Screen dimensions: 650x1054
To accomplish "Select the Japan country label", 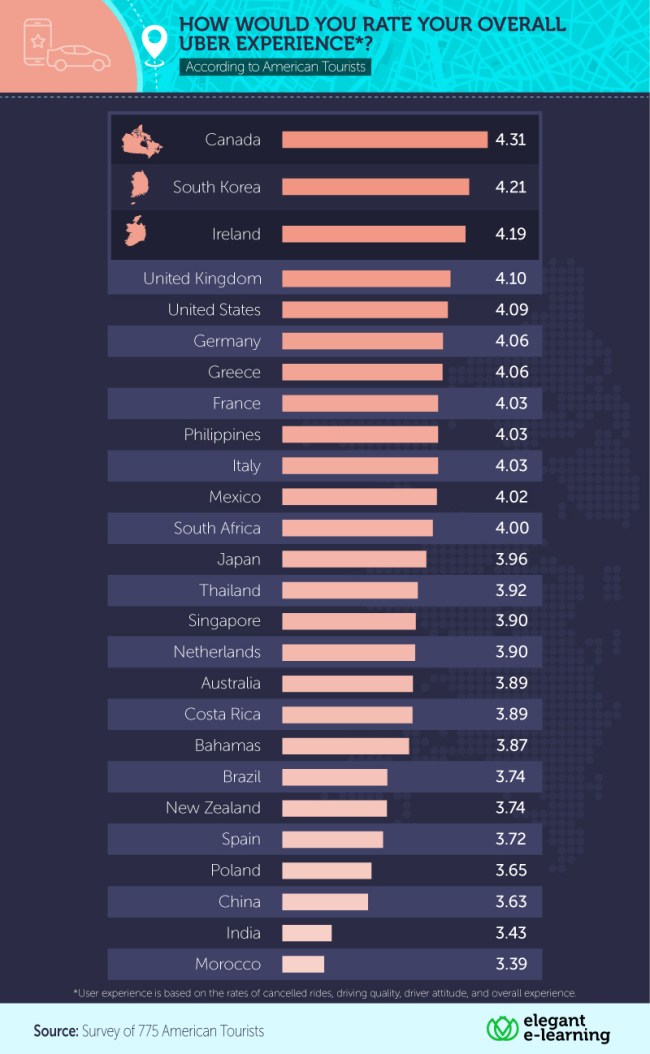I will tap(239, 559).
